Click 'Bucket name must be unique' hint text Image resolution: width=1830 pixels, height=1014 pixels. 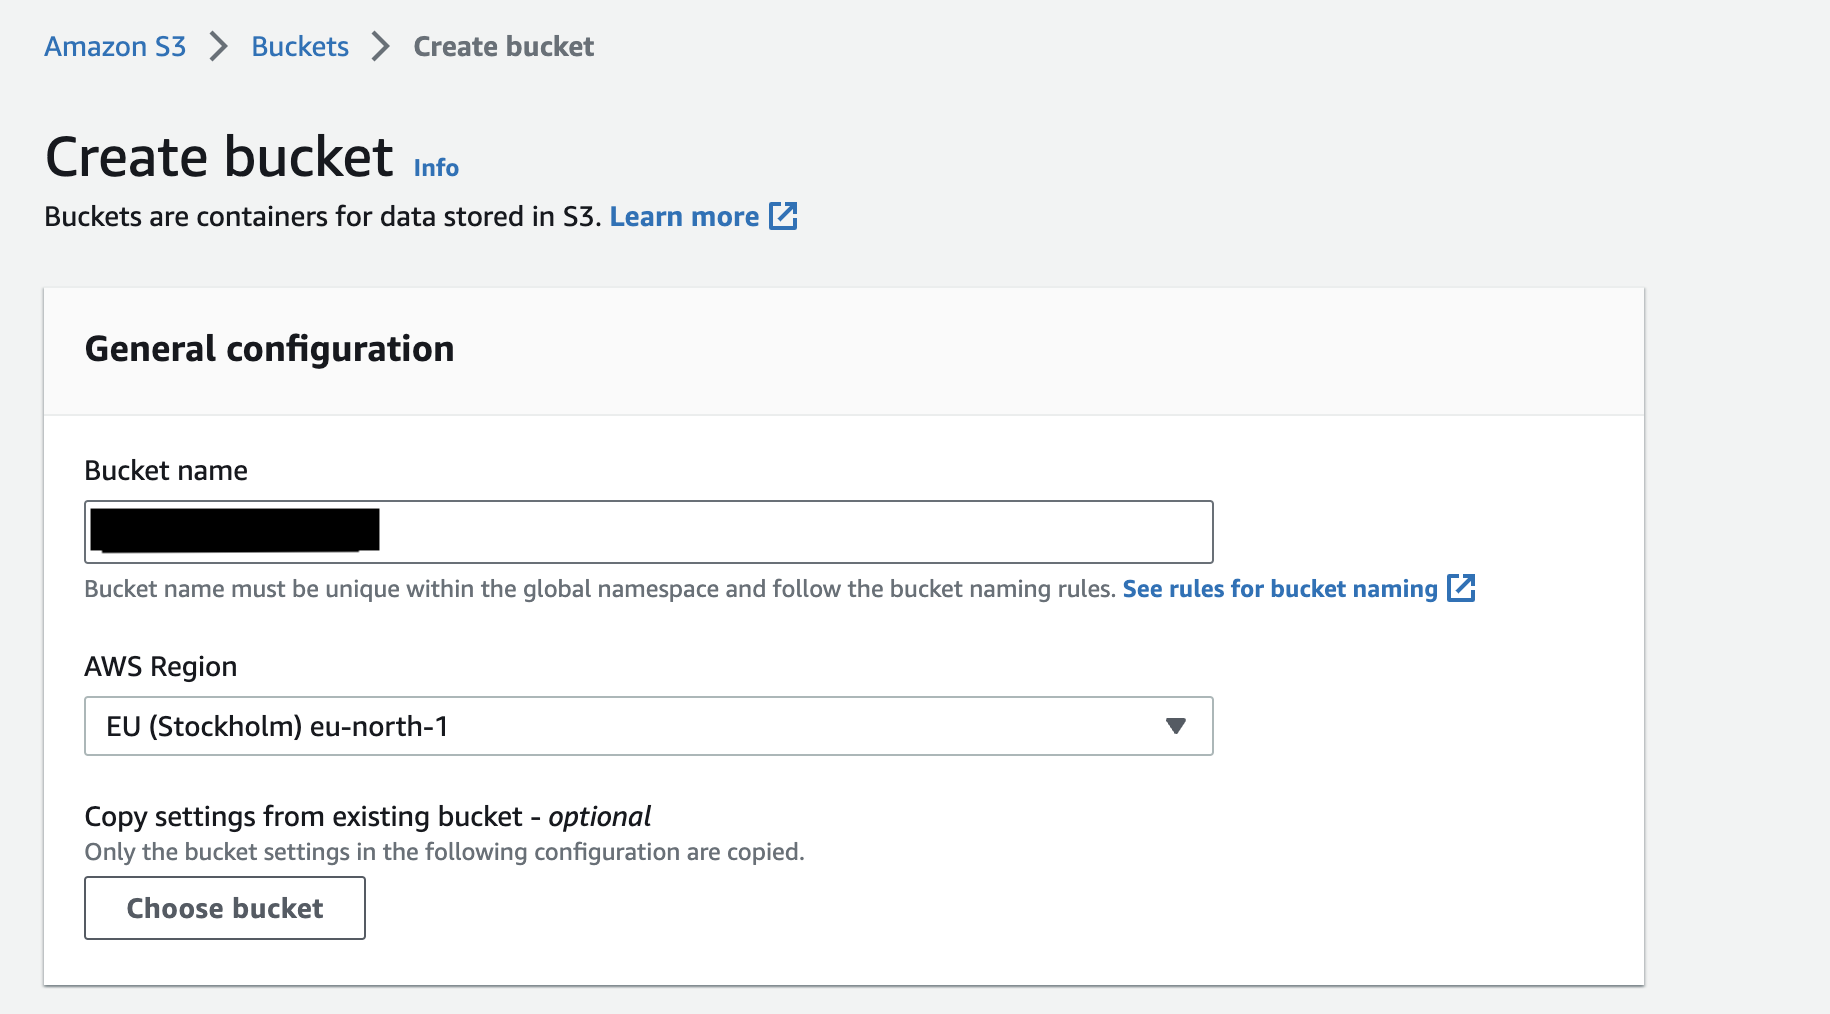point(600,589)
